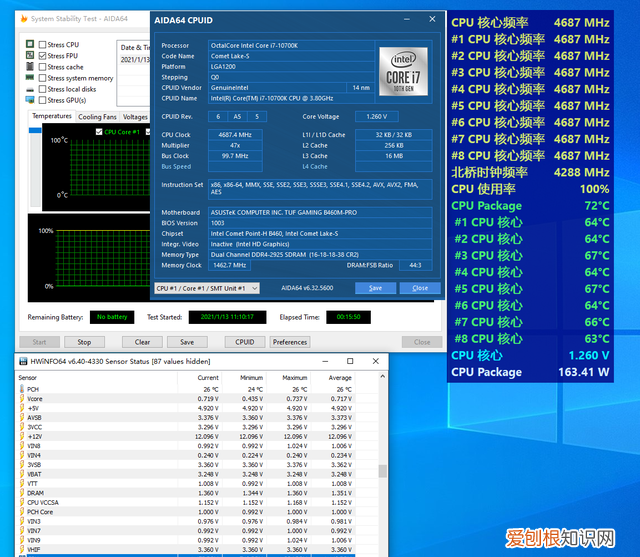The image size is (640, 557).
Task: Check the Stress local disks box
Action: 42,89
